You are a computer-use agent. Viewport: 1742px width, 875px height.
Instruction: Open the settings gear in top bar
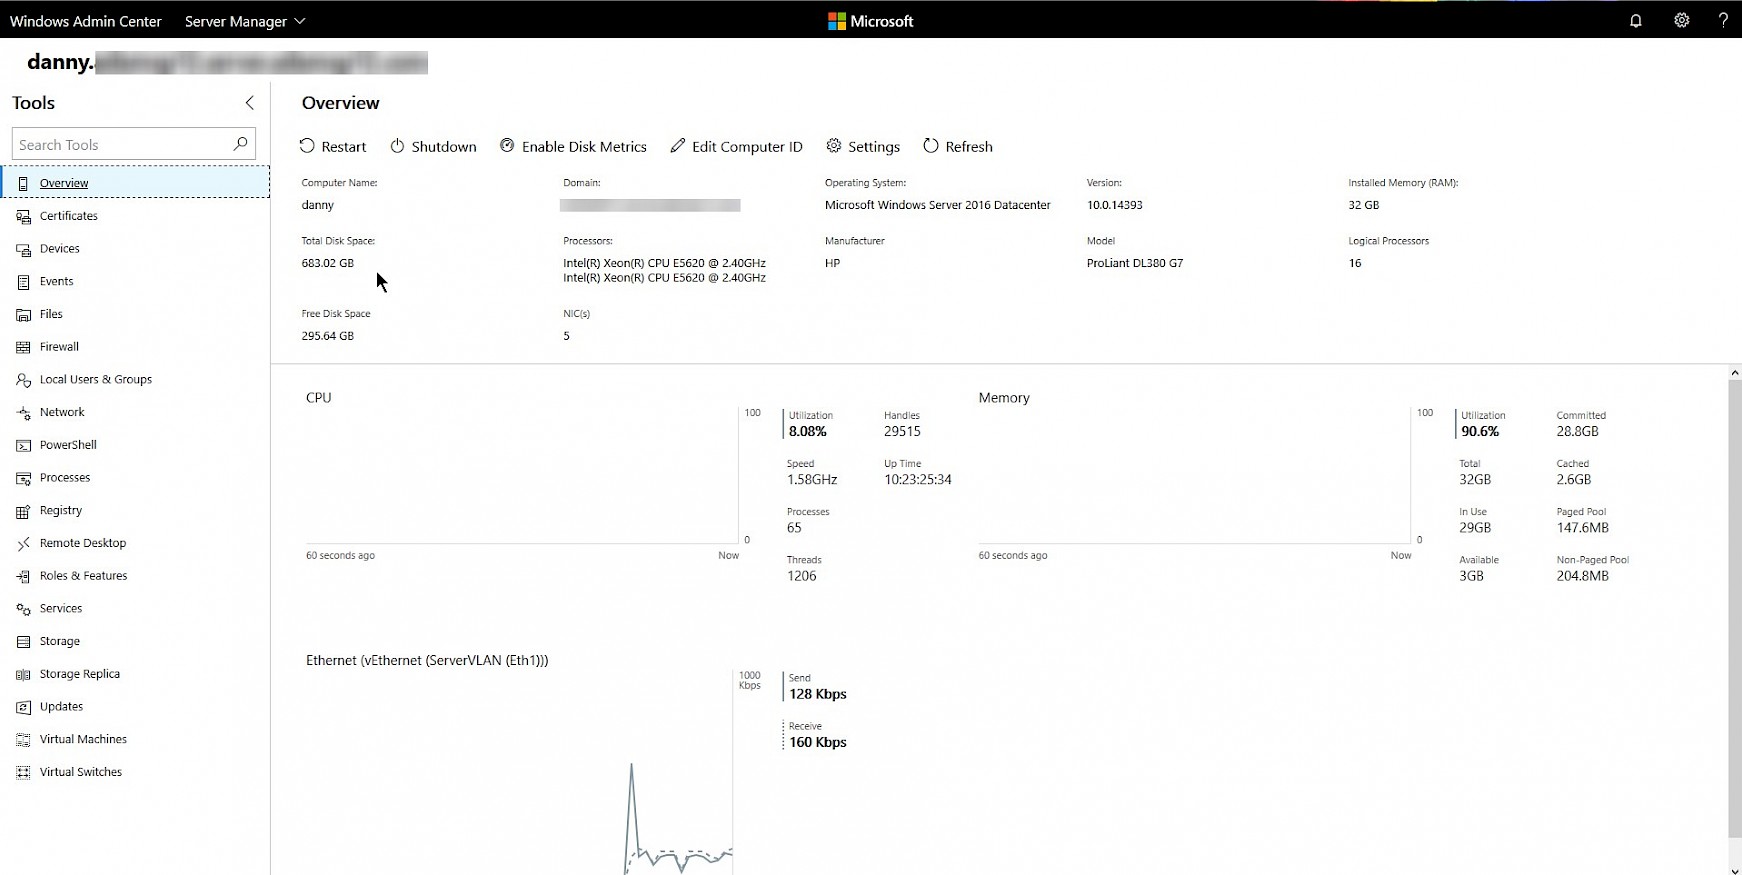pos(1682,21)
